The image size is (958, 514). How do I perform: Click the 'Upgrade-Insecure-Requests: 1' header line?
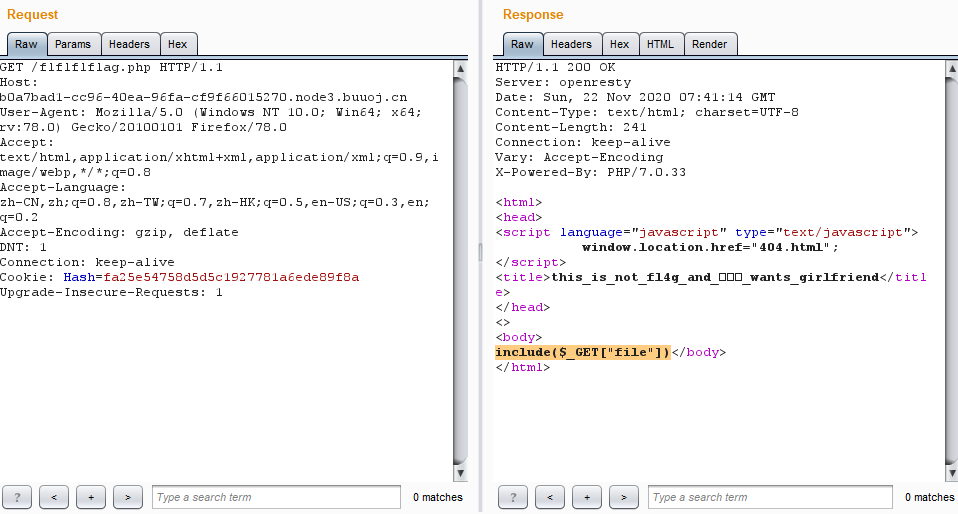click(x=111, y=292)
